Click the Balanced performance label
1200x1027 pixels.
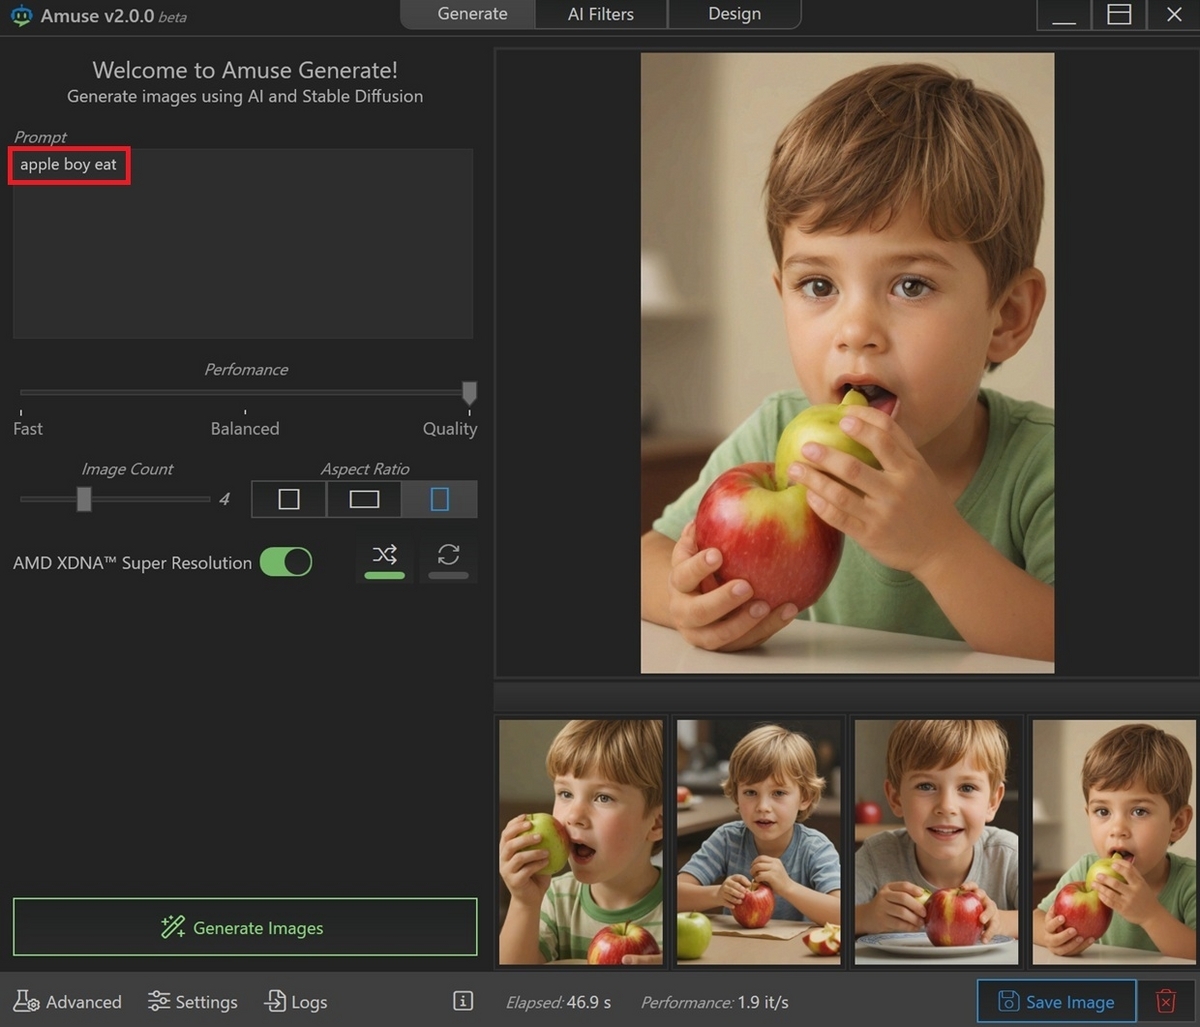tap(245, 428)
